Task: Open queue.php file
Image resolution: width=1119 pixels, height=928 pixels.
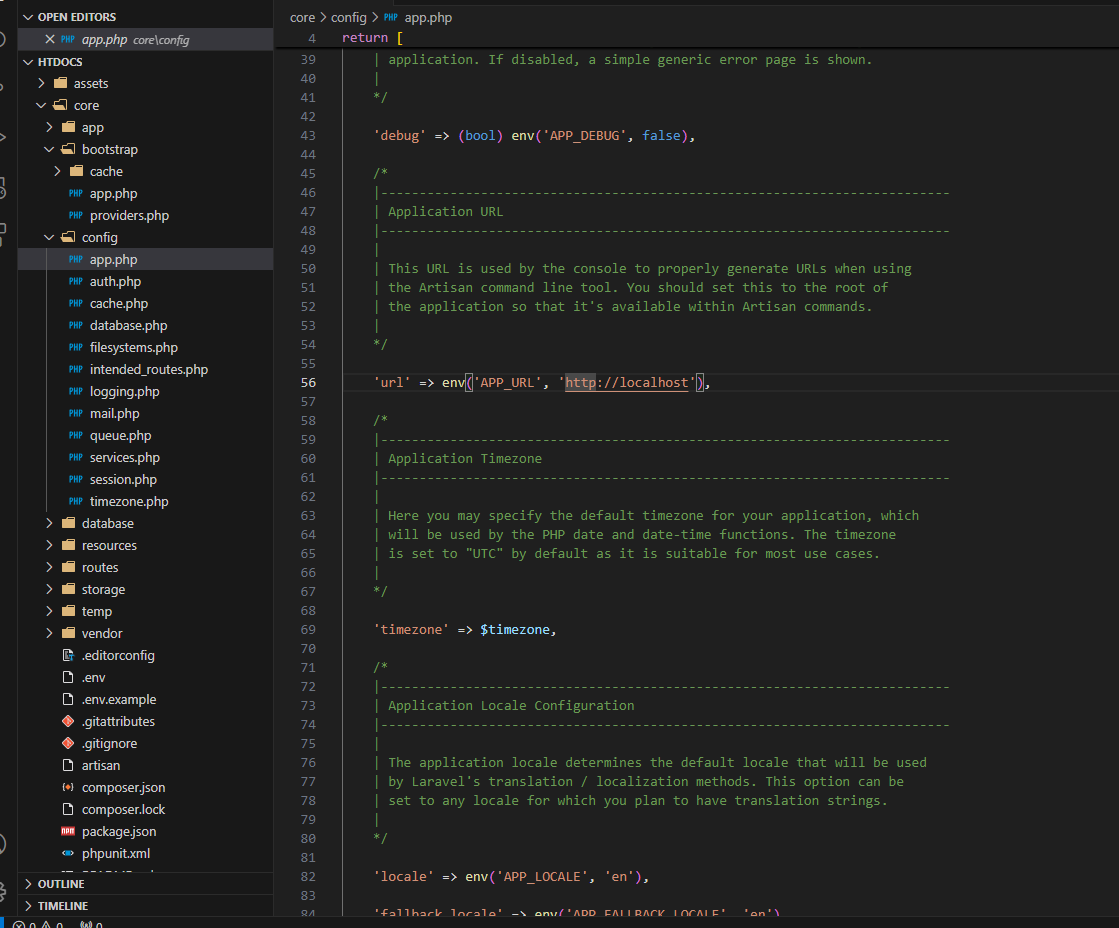Action: [121, 435]
